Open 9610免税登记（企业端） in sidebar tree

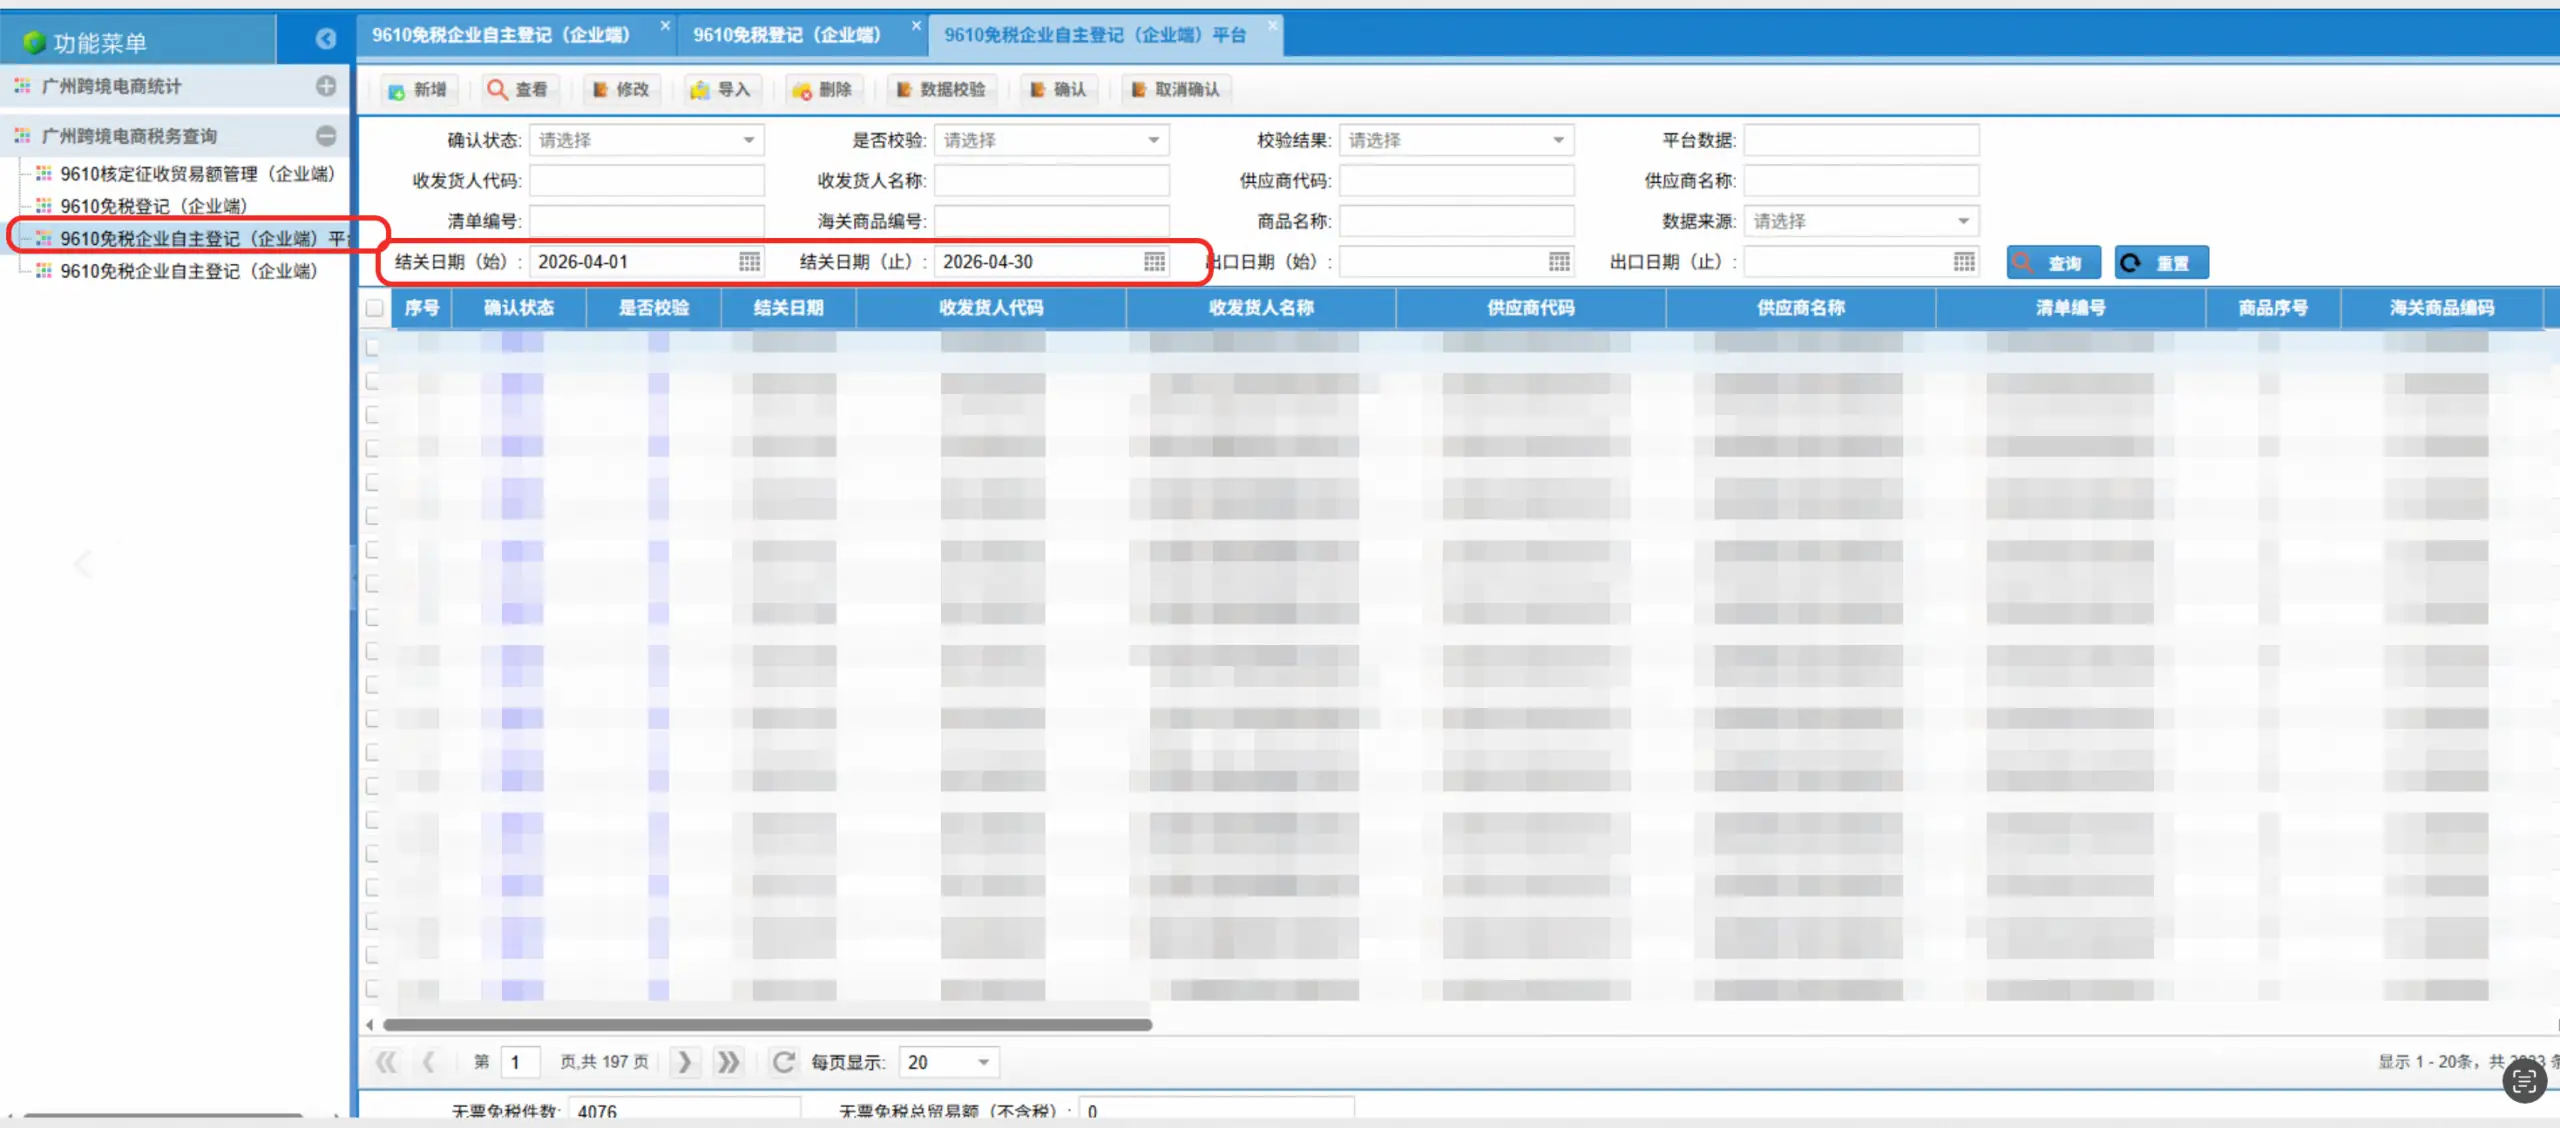coord(154,206)
